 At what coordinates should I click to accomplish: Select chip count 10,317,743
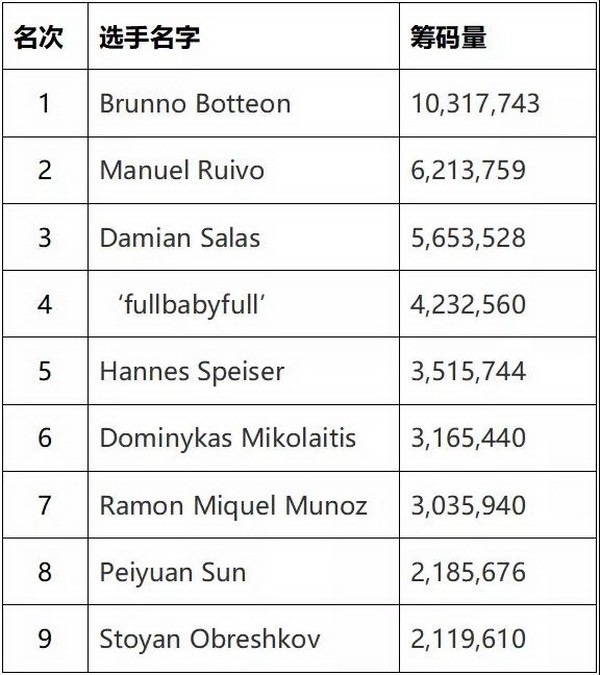pyautogui.click(x=475, y=104)
